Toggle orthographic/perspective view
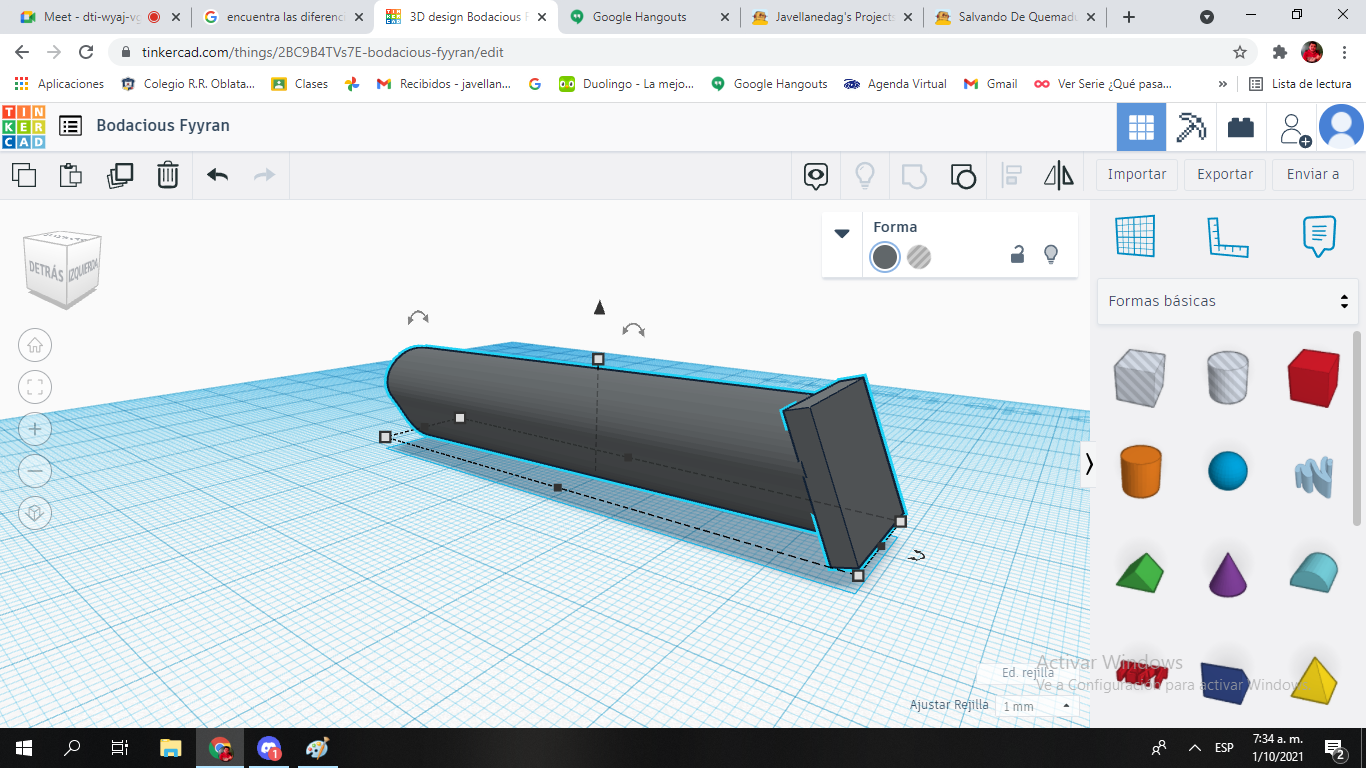 point(35,513)
